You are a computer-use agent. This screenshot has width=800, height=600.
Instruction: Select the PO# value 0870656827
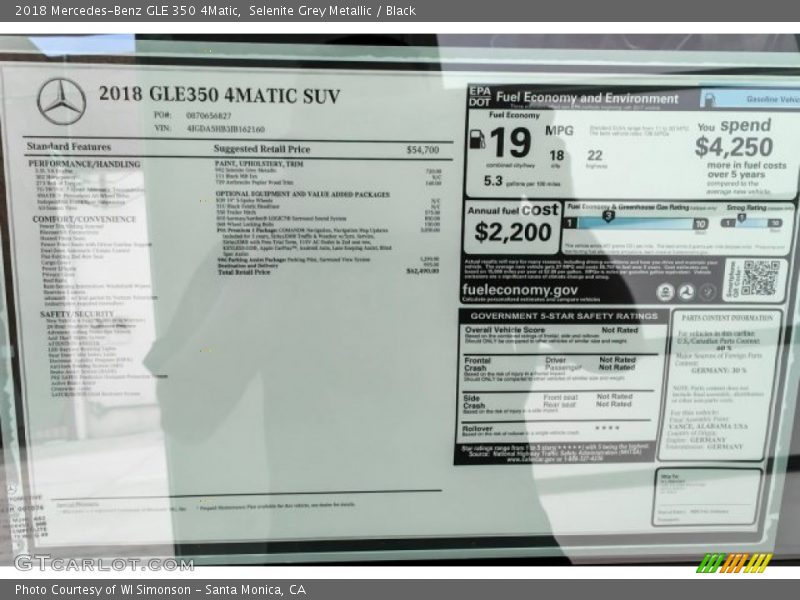(209, 116)
